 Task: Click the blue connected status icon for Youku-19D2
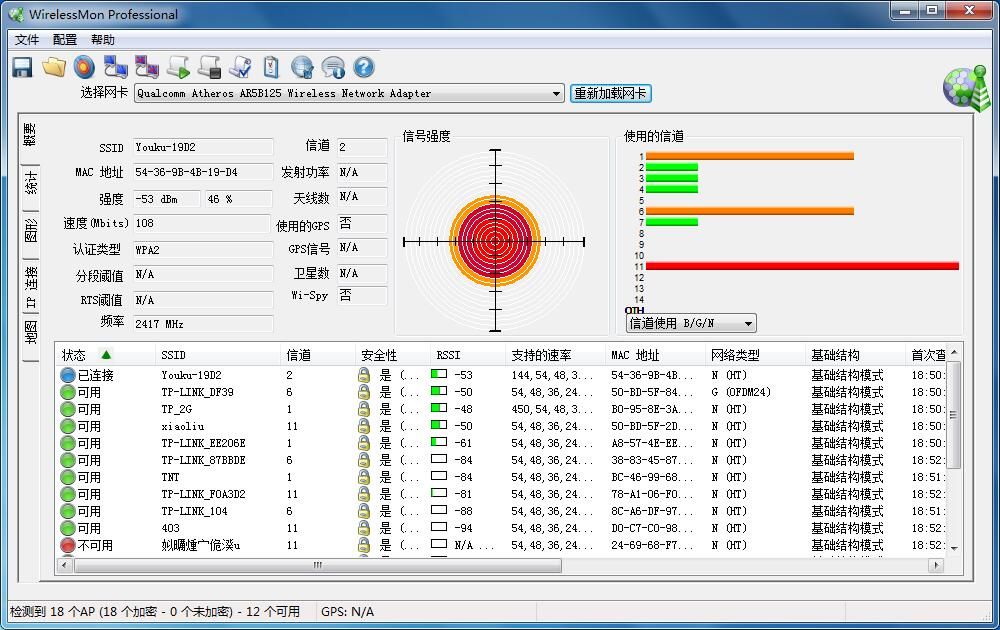(68, 375)
